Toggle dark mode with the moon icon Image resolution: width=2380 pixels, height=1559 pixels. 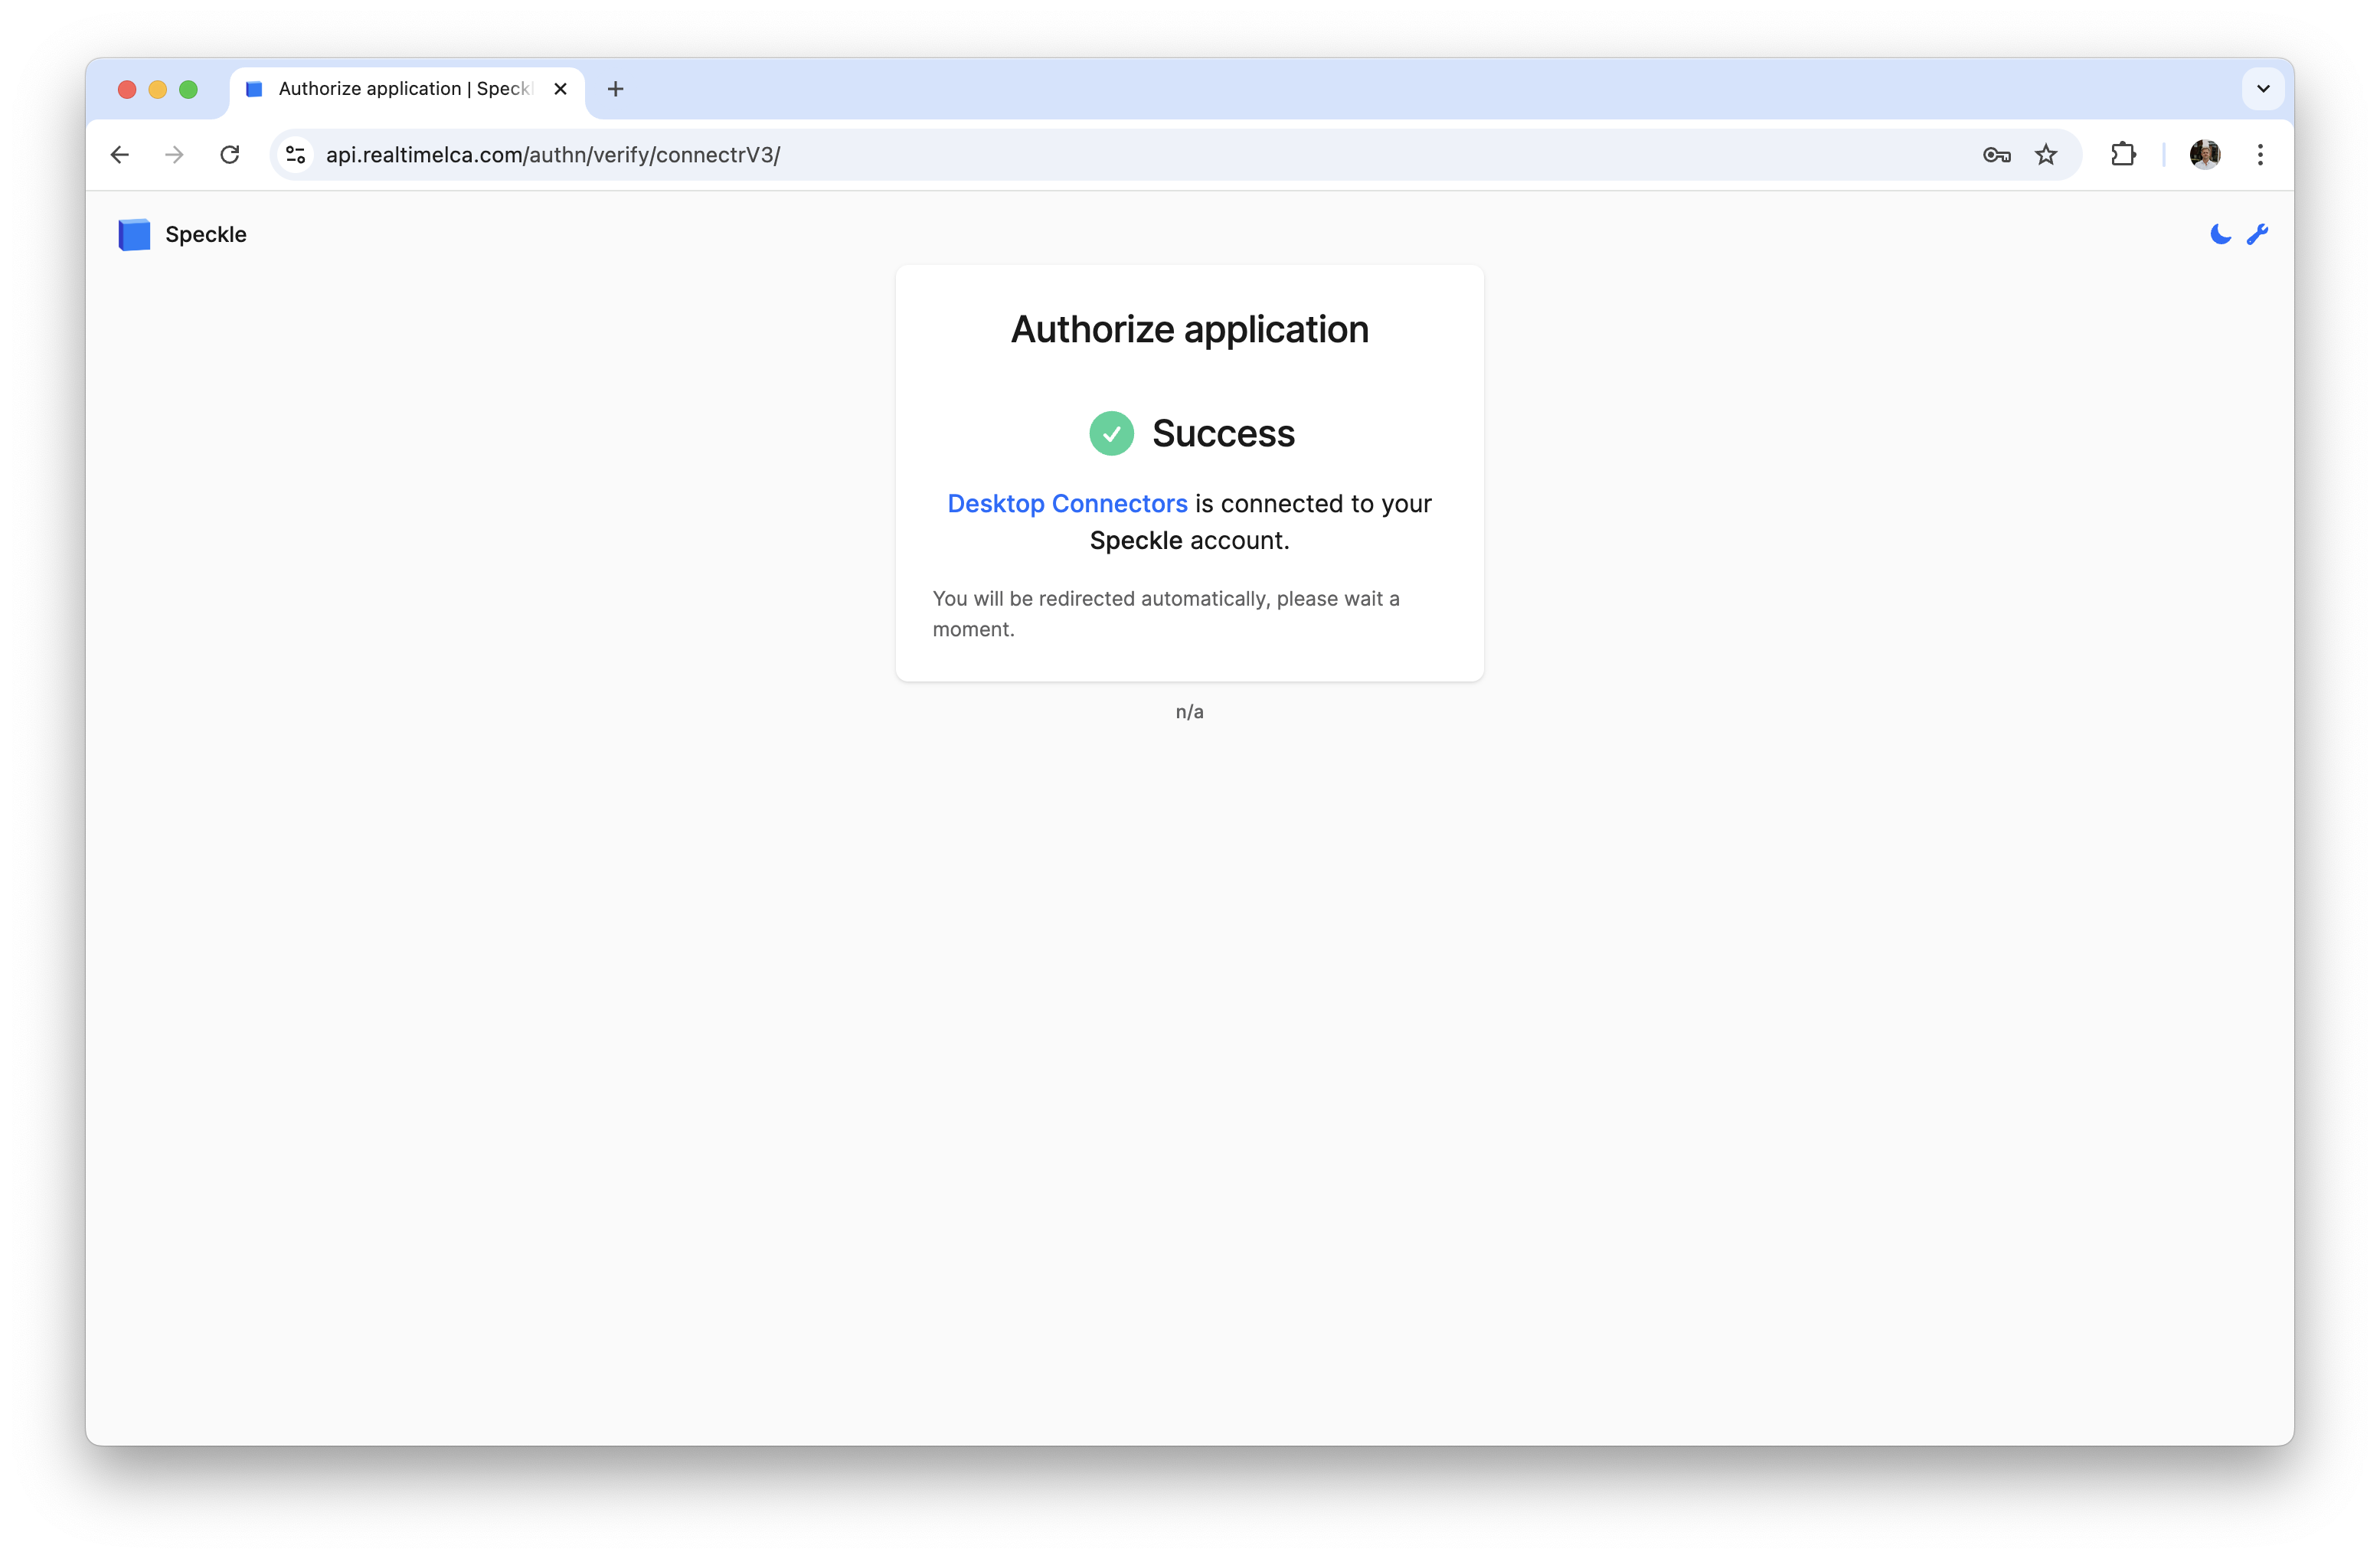pos(2220,234)
